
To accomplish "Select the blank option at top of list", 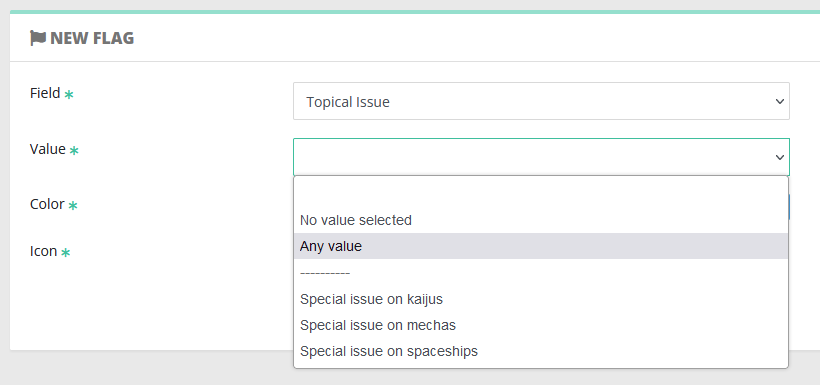I will click(541, 194).
